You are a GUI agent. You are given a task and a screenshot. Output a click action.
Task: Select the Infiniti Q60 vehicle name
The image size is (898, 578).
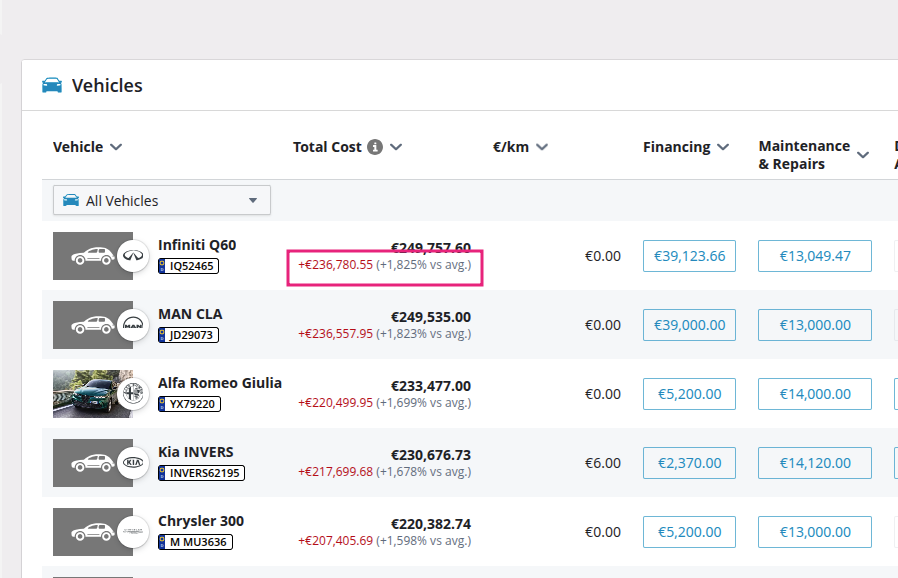197,245
